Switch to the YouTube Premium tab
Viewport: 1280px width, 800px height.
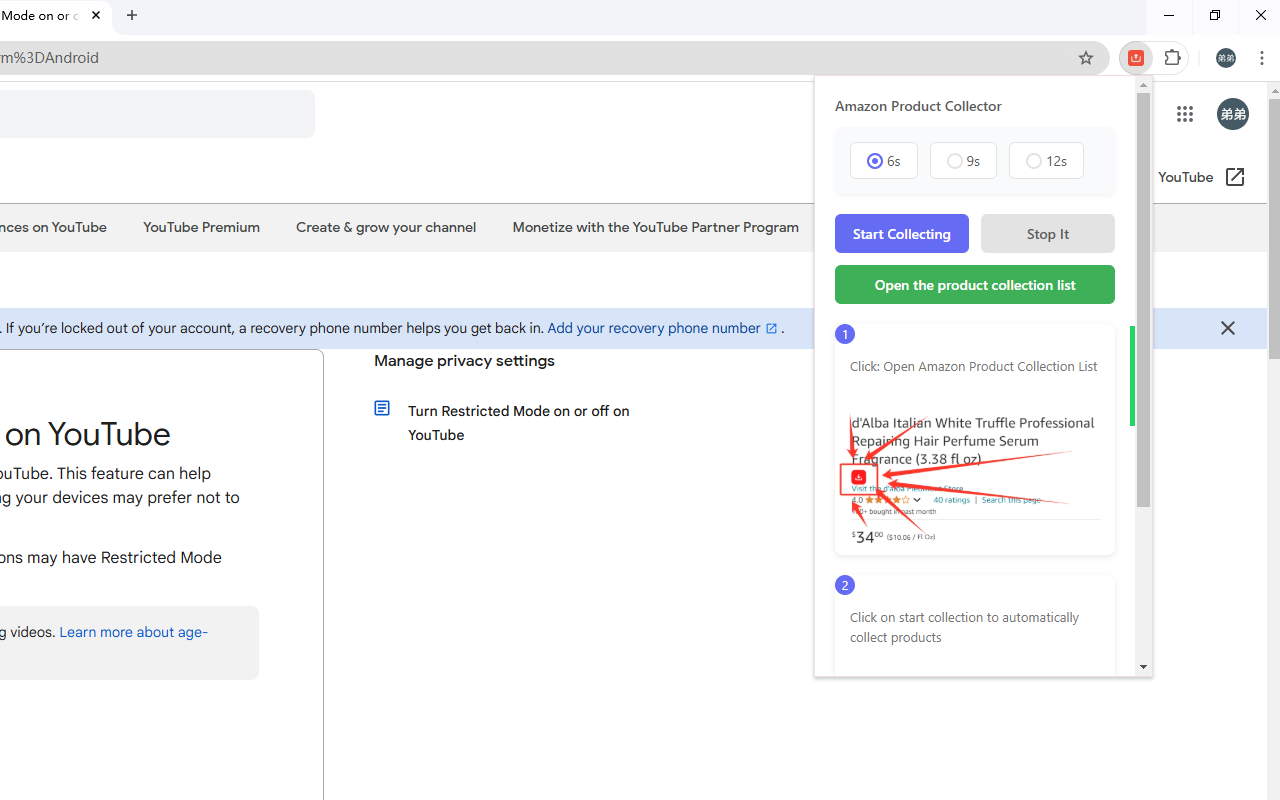(201, 227)
